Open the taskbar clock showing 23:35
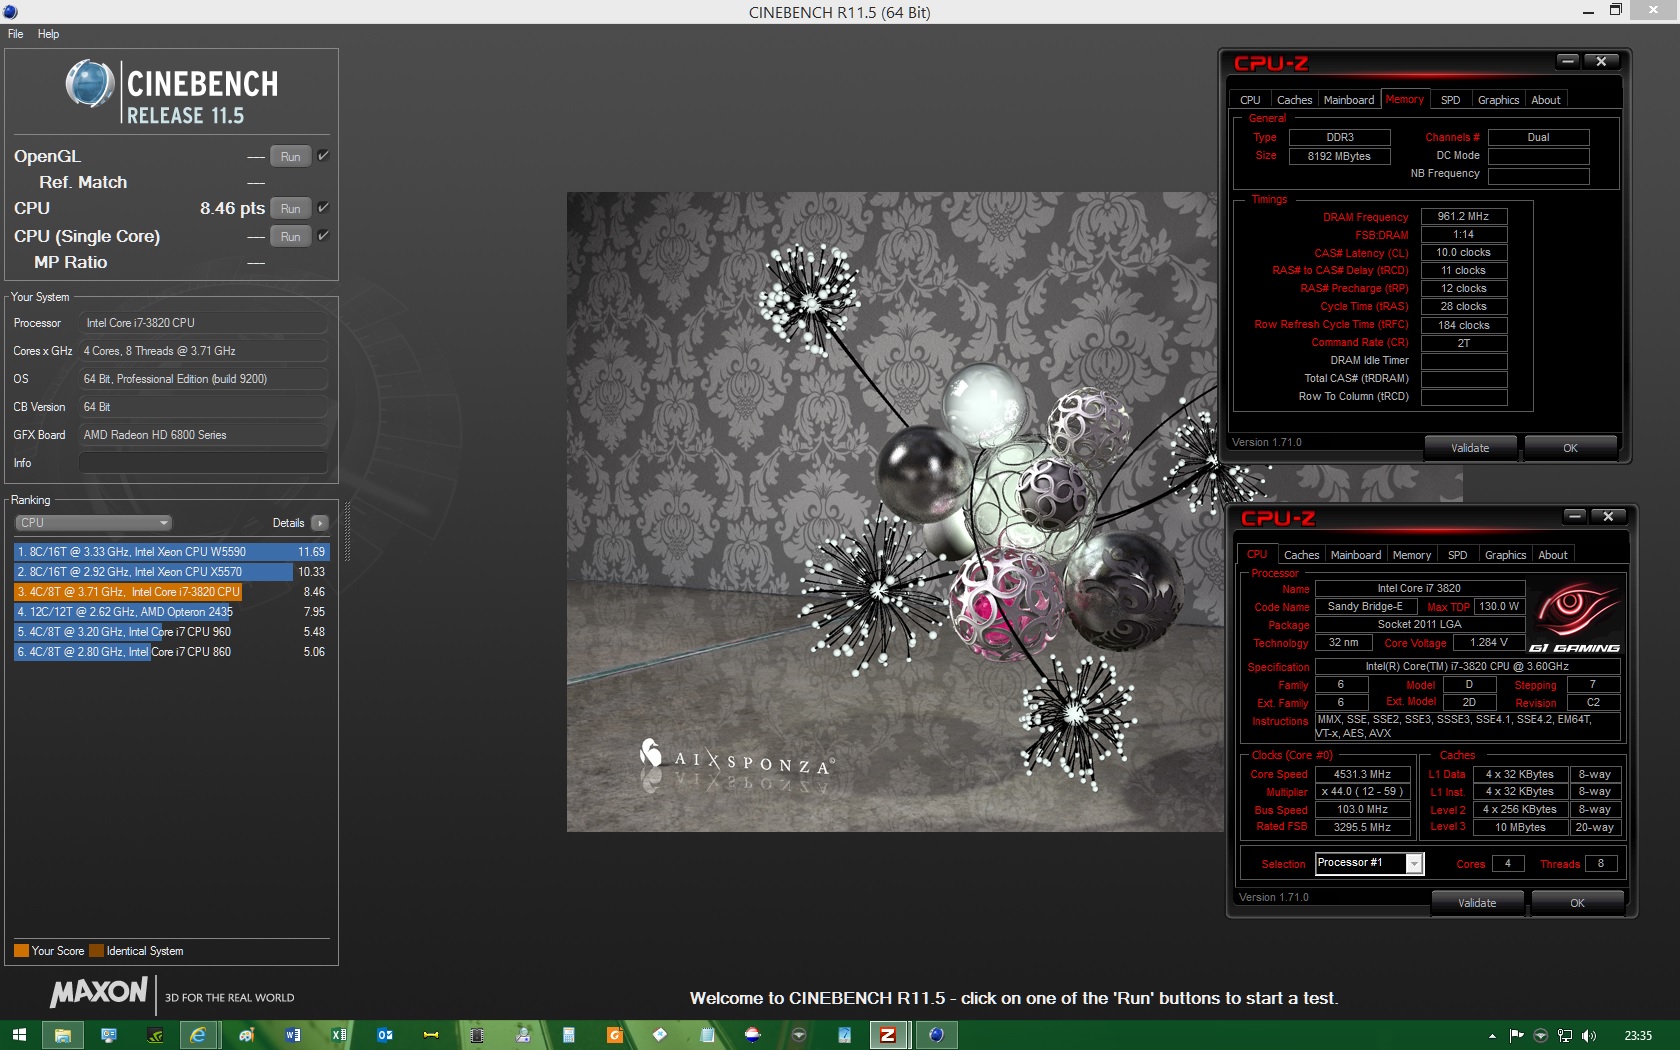This screenshot has height=1050, width=1680. [1638, 1036]
